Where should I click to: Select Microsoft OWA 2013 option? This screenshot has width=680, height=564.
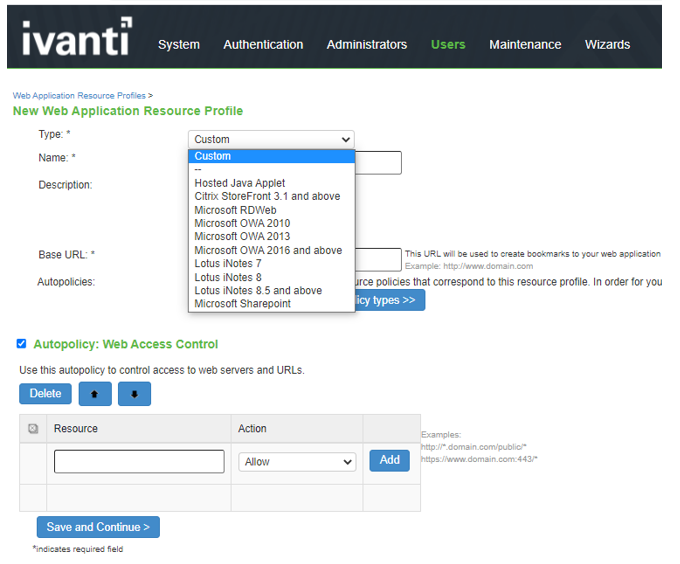tap(271, 237)
